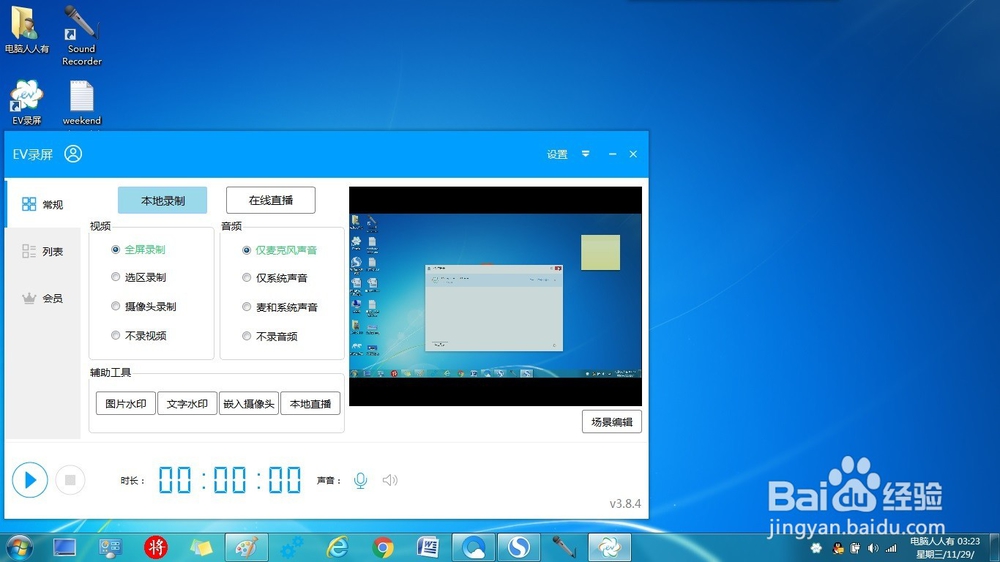Viewport: 1000px width, 562px height.
Task: Launch Google Chrome from the taskbar
Action: (x=383, y=547)
